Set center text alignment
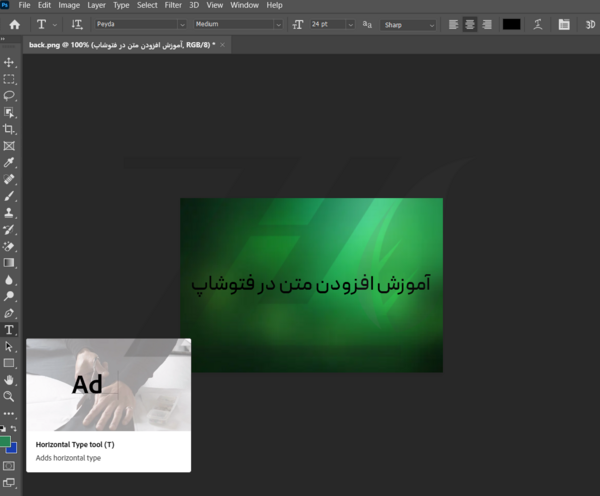 [x=470, y=24]
